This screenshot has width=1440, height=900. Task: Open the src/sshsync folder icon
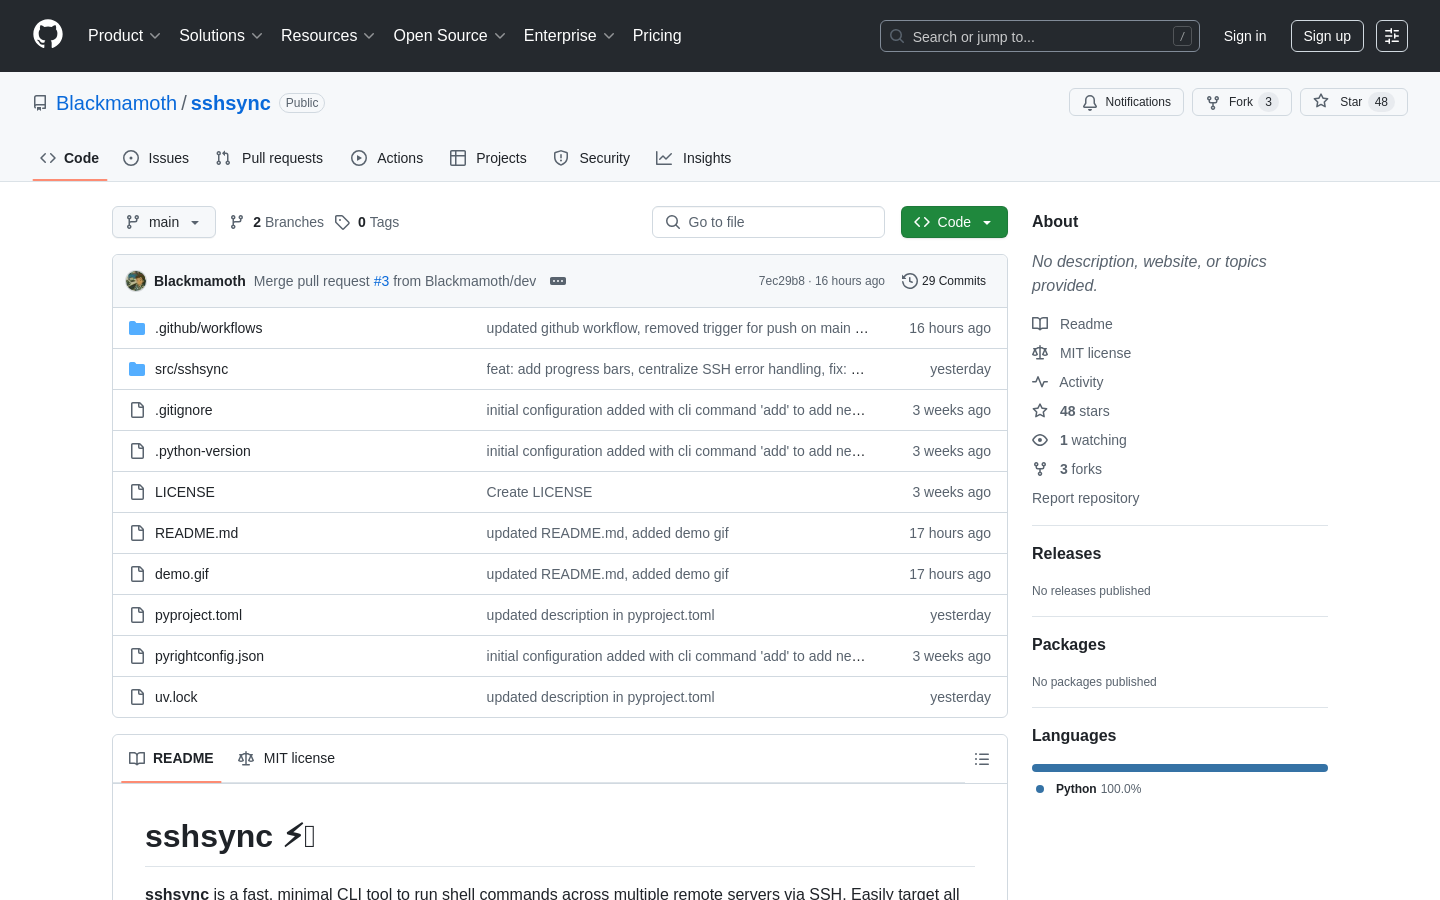137,369
